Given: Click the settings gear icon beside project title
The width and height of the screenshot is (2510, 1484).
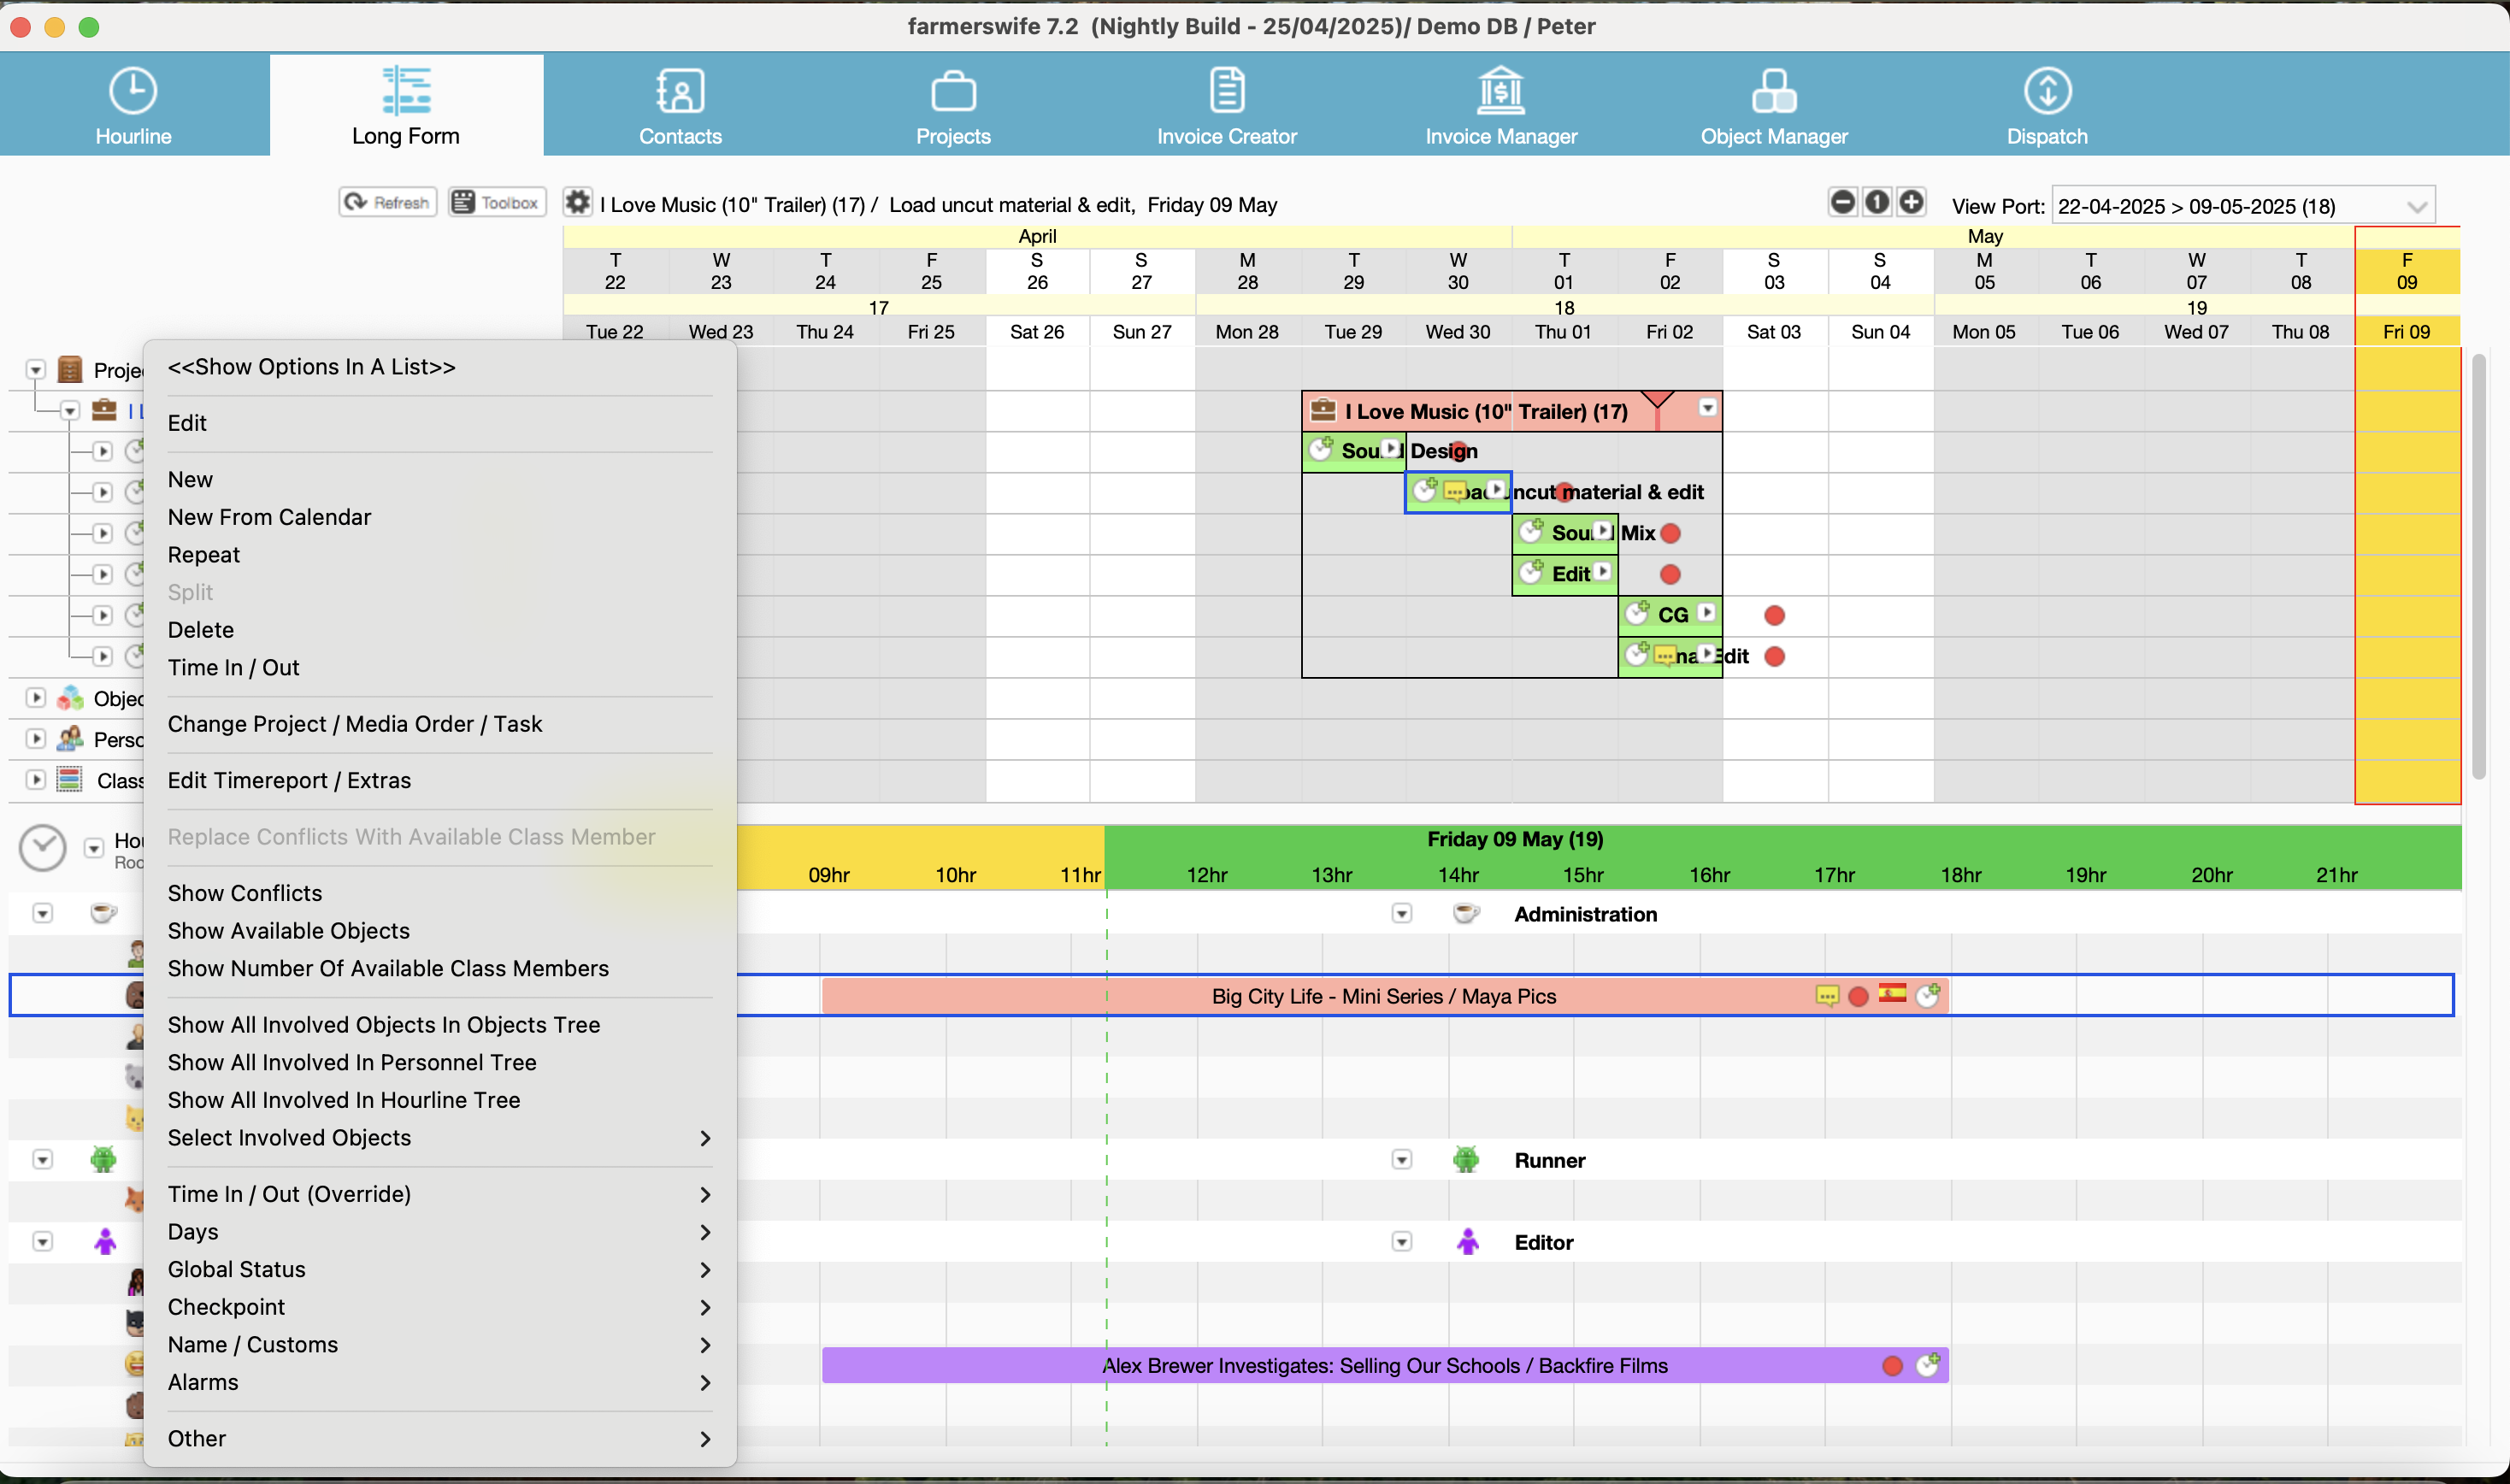Looking at the screenshot, I should 577,203.
